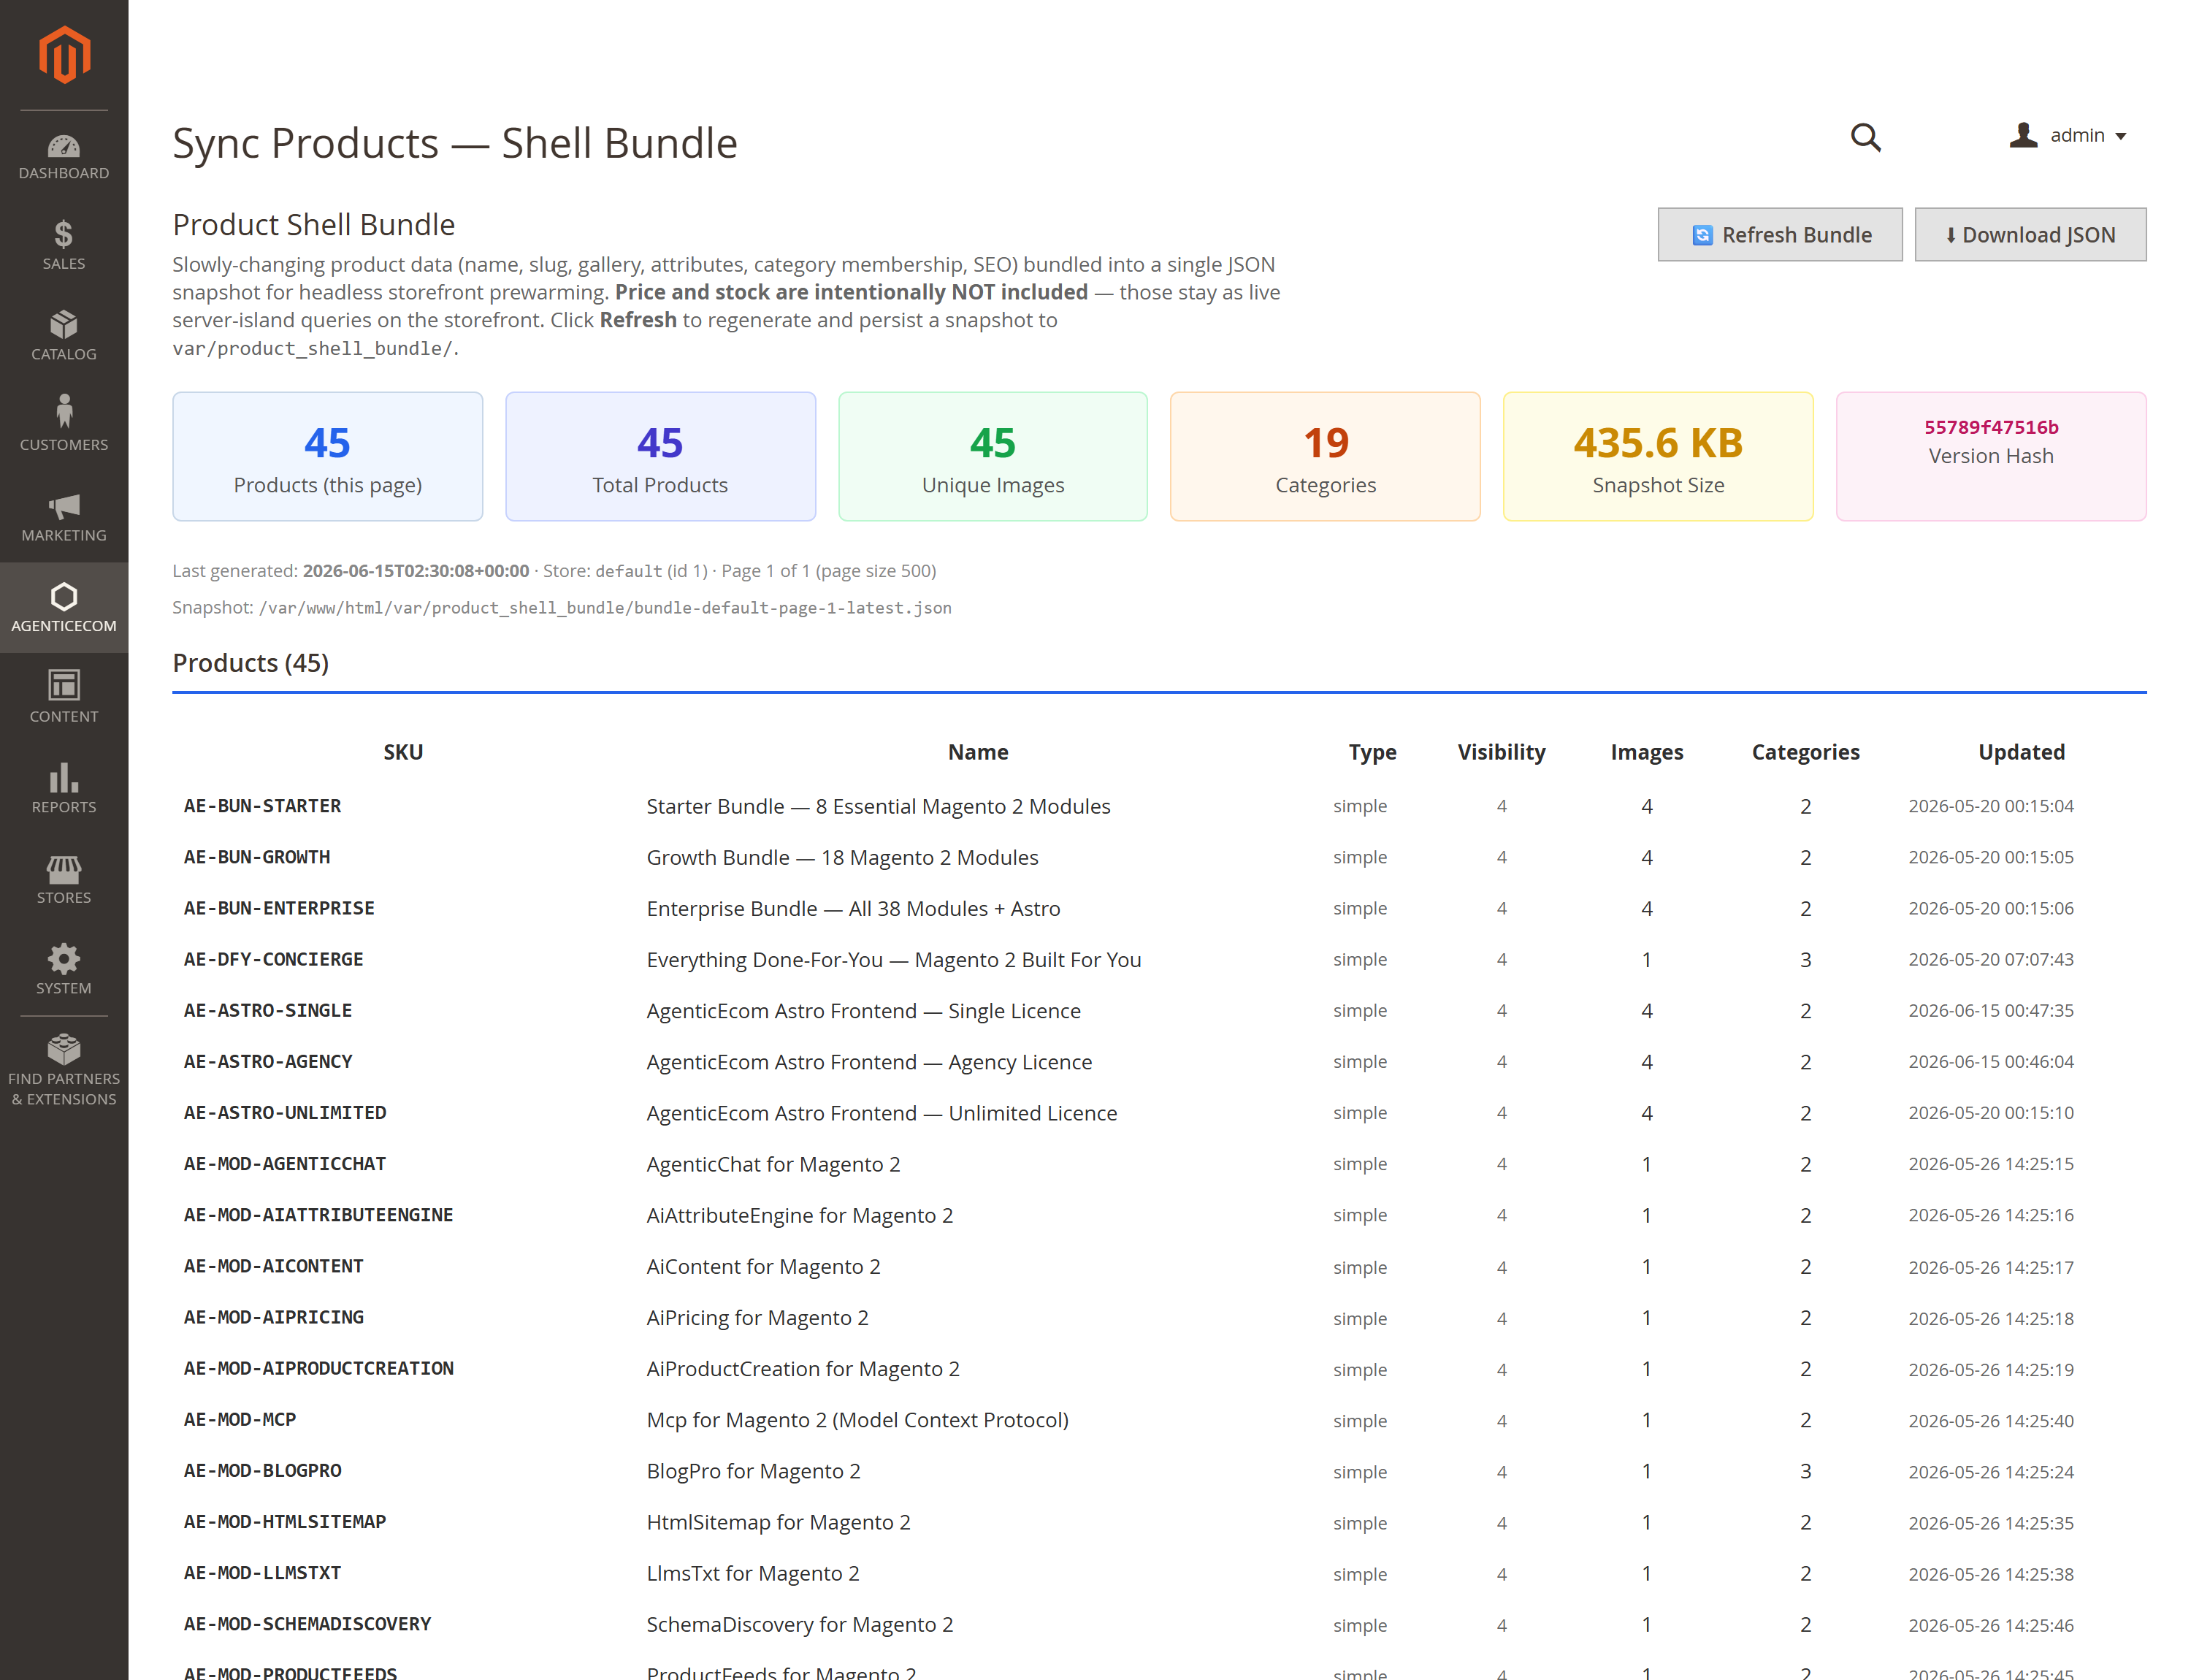The width and height of the screenshot is (2191, 1680).
Task: Click the Categories column header
Action: [x=1805, y=752]
